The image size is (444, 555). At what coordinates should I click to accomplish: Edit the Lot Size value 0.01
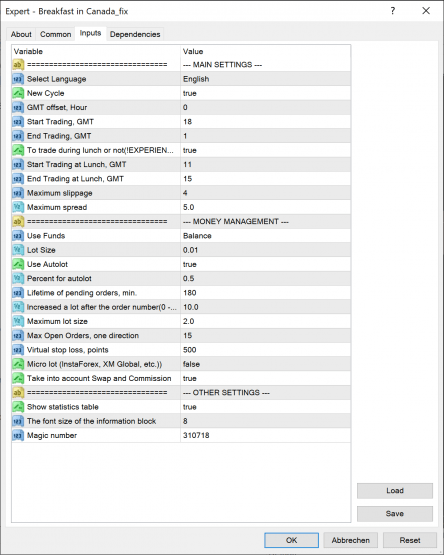tap(266, 250)
